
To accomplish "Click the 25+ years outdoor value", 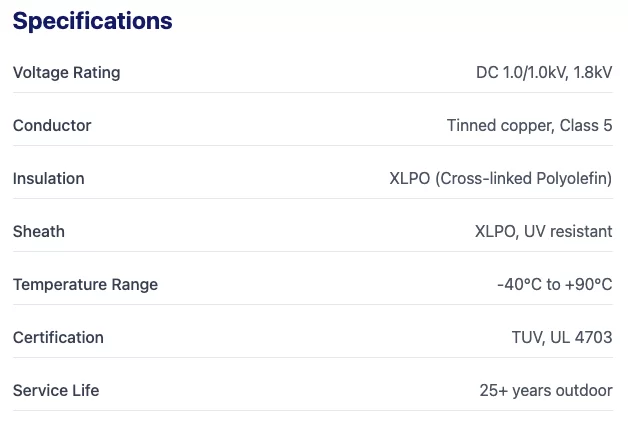I will tap(546, 391).
